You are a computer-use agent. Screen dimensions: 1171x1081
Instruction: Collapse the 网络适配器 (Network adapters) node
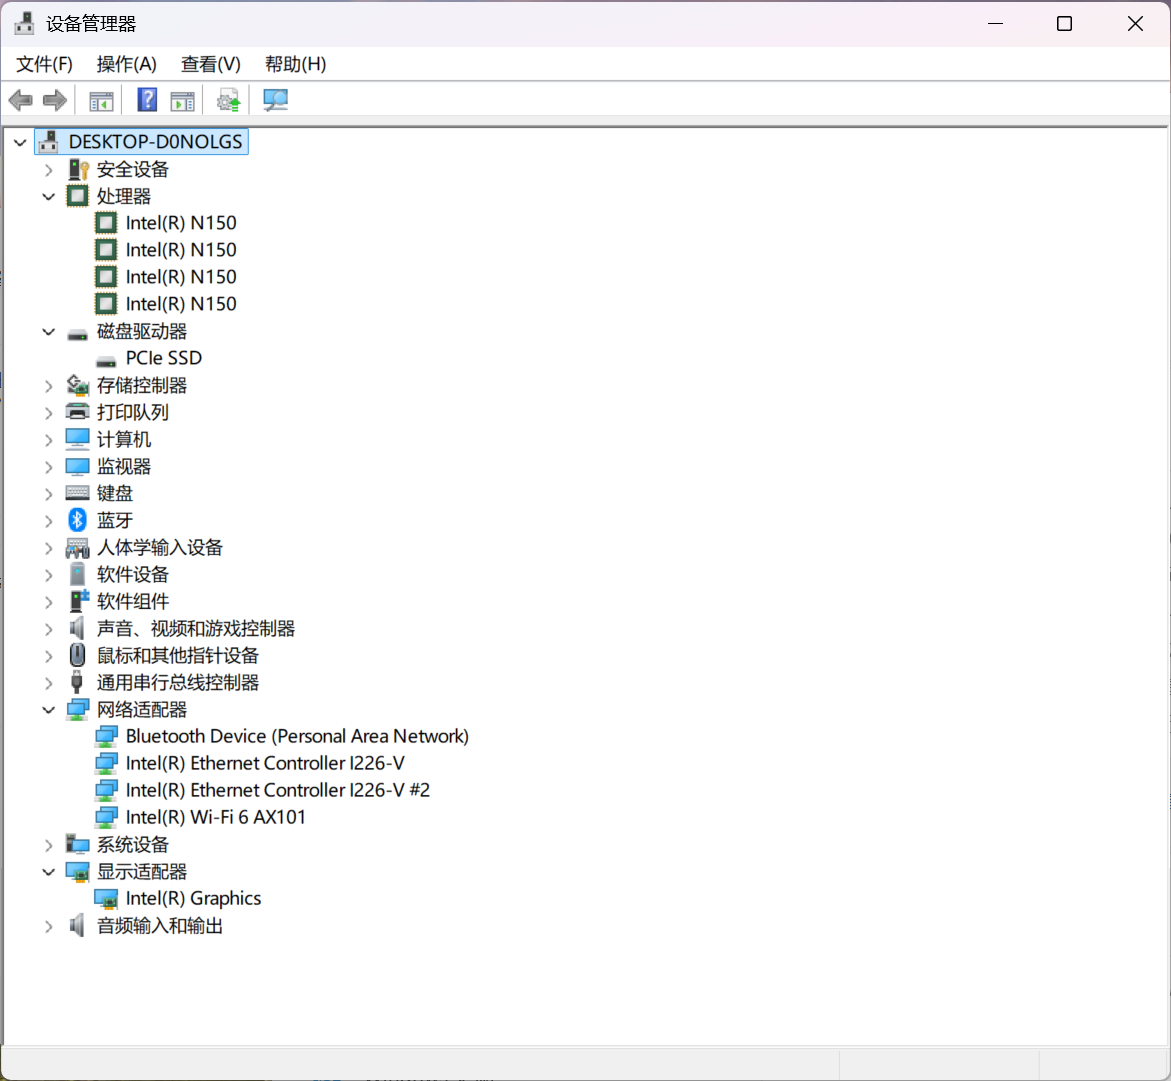48,709
